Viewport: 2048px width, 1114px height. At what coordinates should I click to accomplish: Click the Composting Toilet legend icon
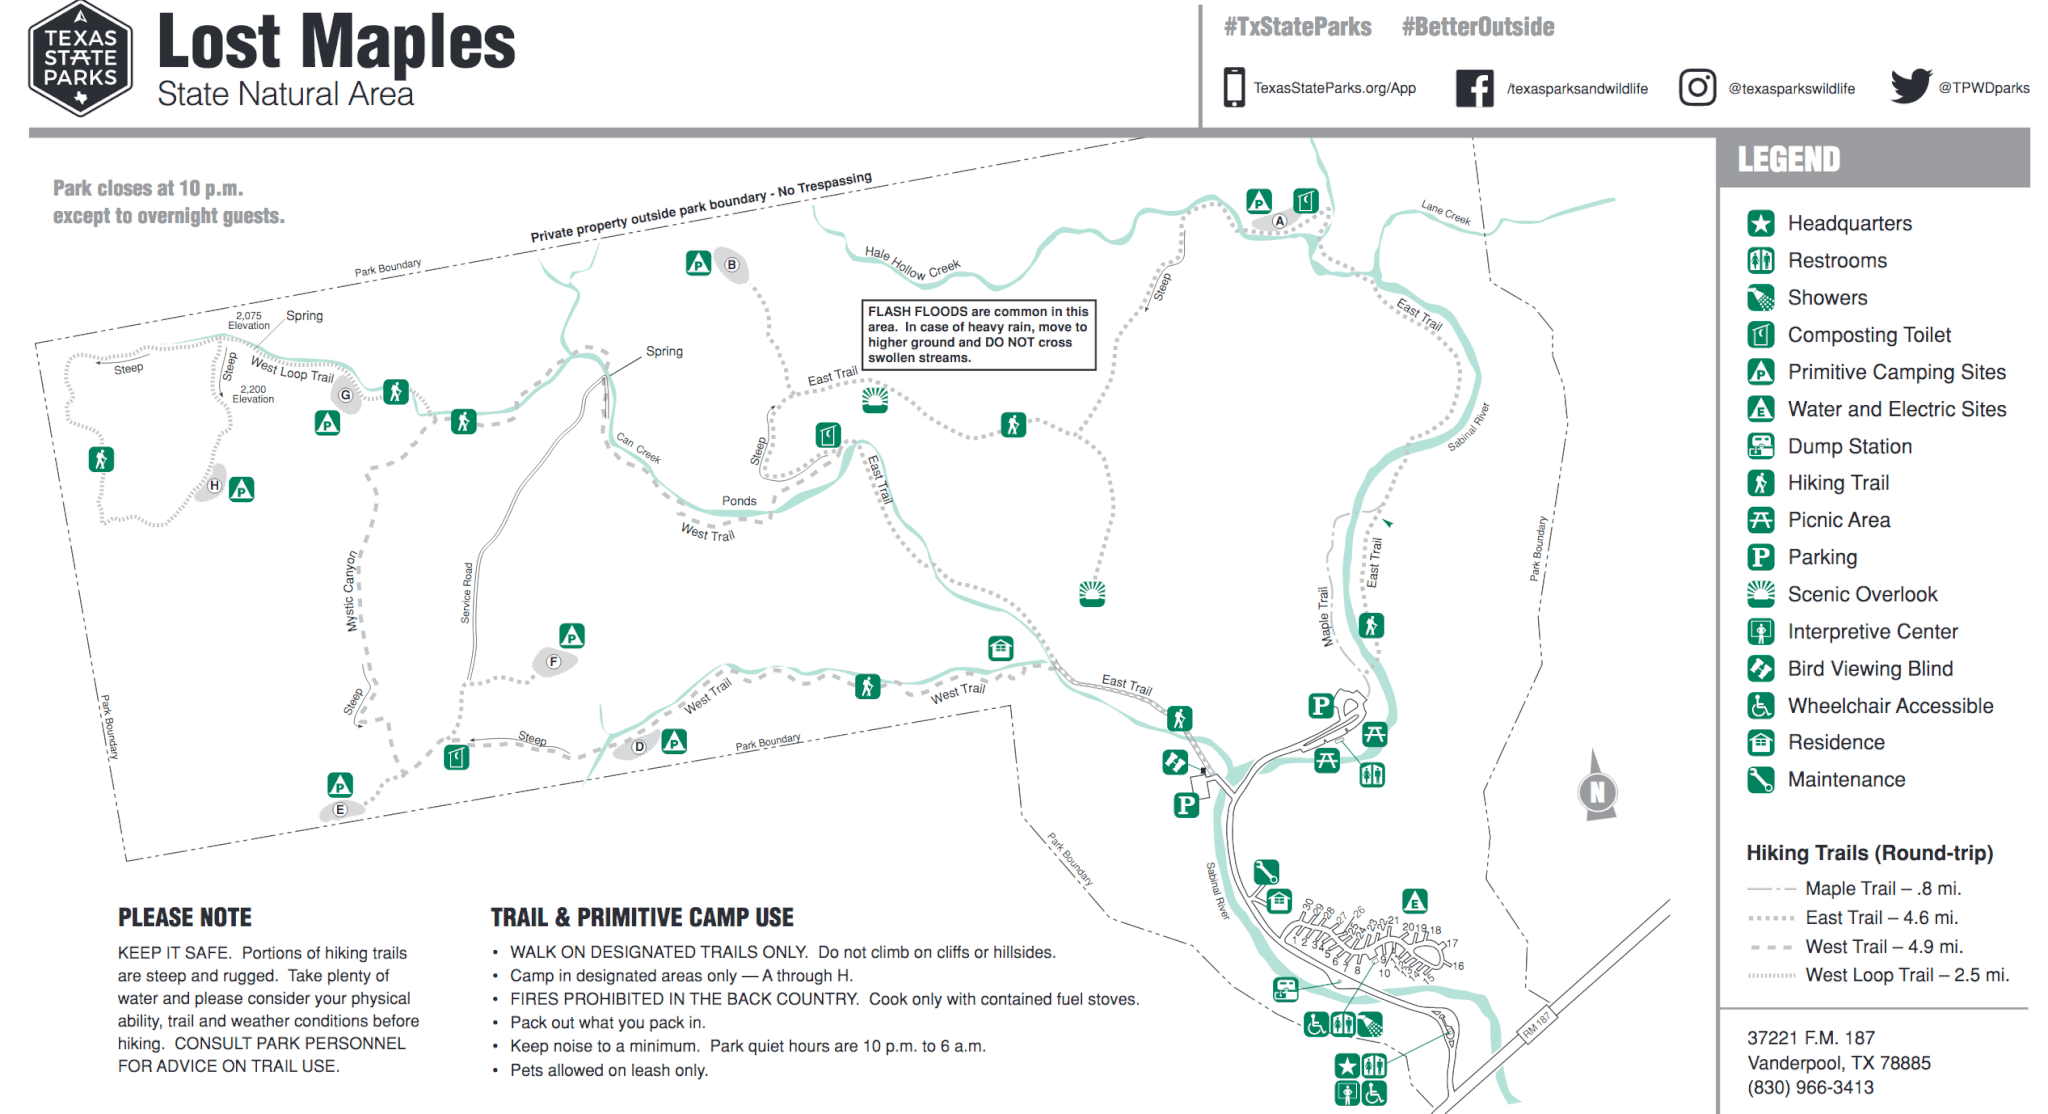pos(1761,334)
